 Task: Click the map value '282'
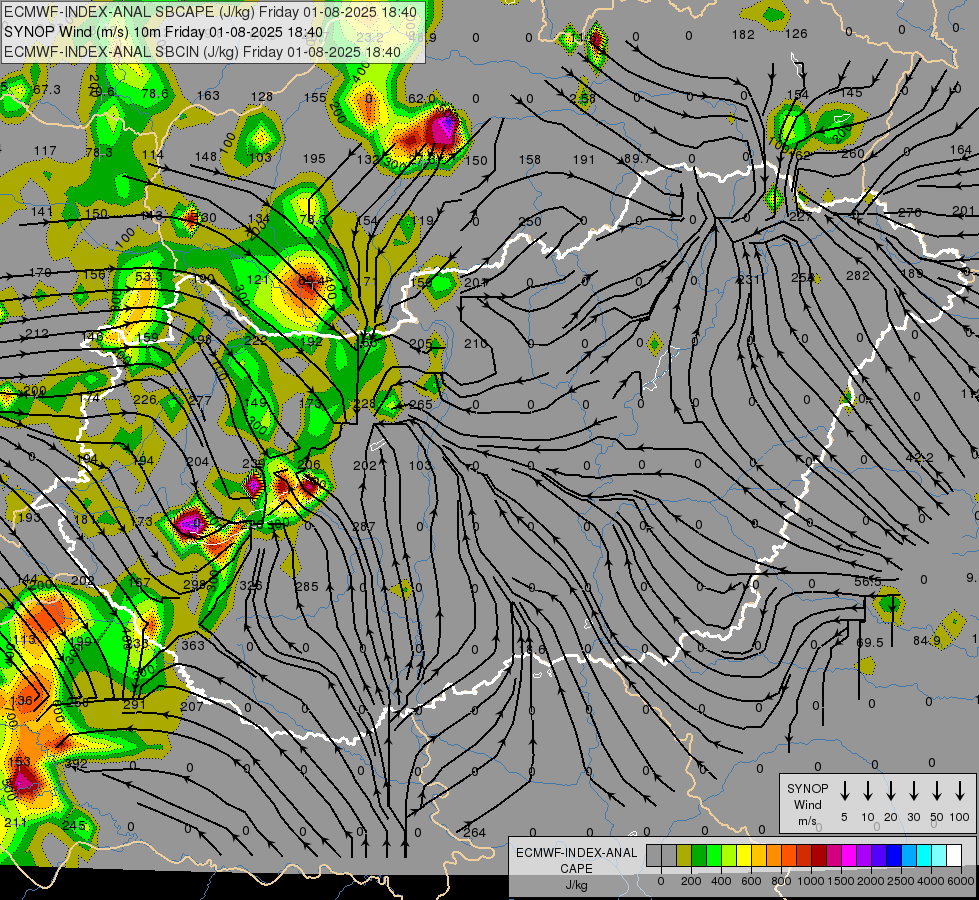pos(857,275)
